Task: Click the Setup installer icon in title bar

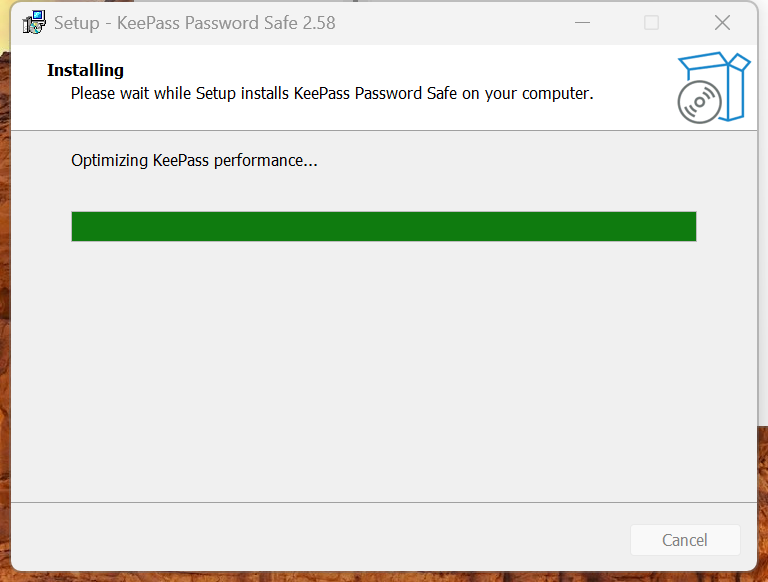Action: (34, 22)
